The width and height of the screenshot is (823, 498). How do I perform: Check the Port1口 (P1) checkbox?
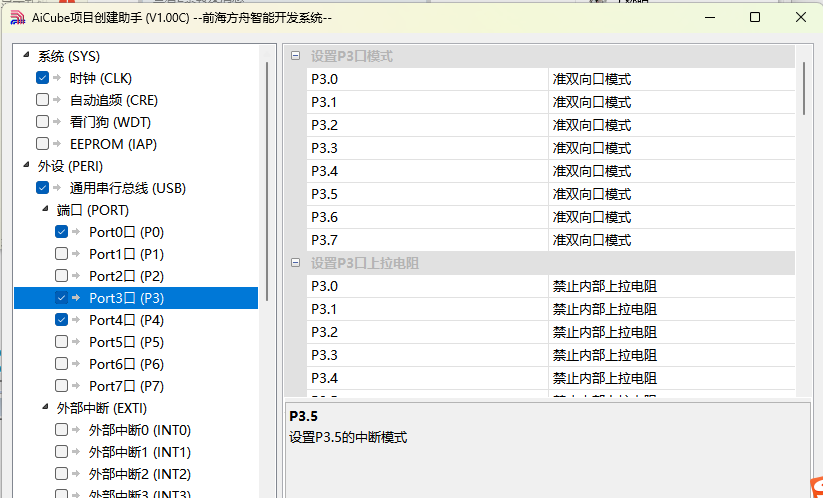coord(61,253)
